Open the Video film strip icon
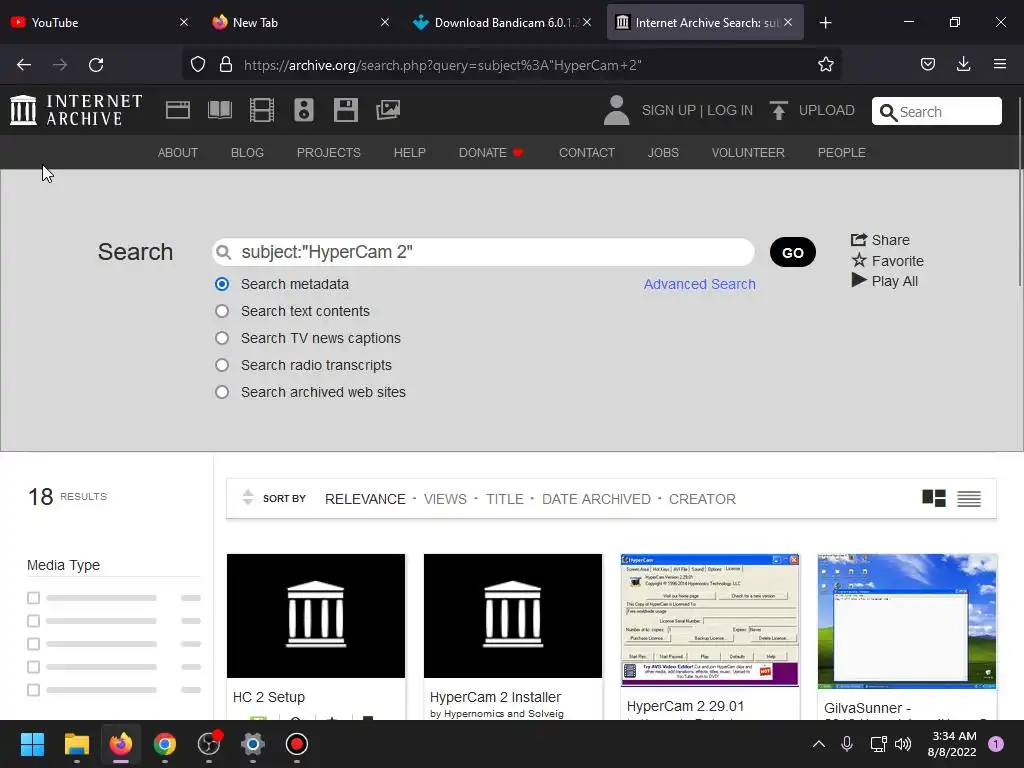 click(262, 110)
